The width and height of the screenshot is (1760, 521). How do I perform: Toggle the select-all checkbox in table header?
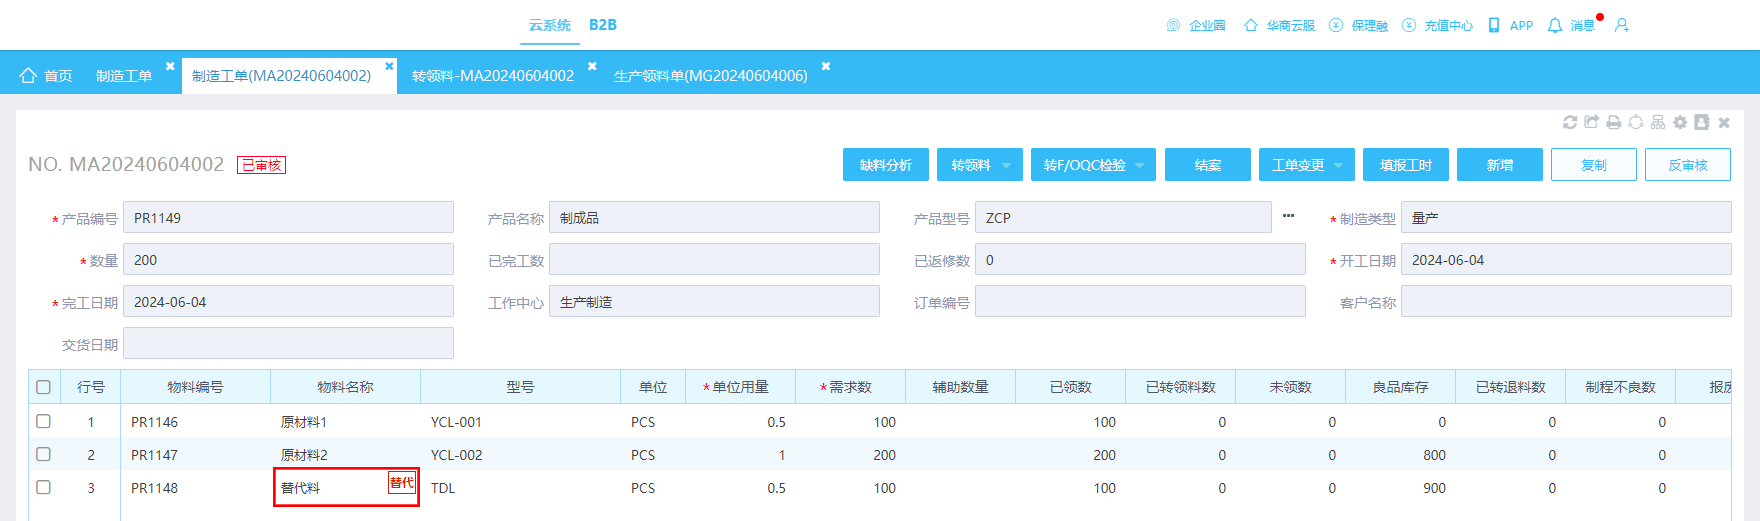click(43, 387)
